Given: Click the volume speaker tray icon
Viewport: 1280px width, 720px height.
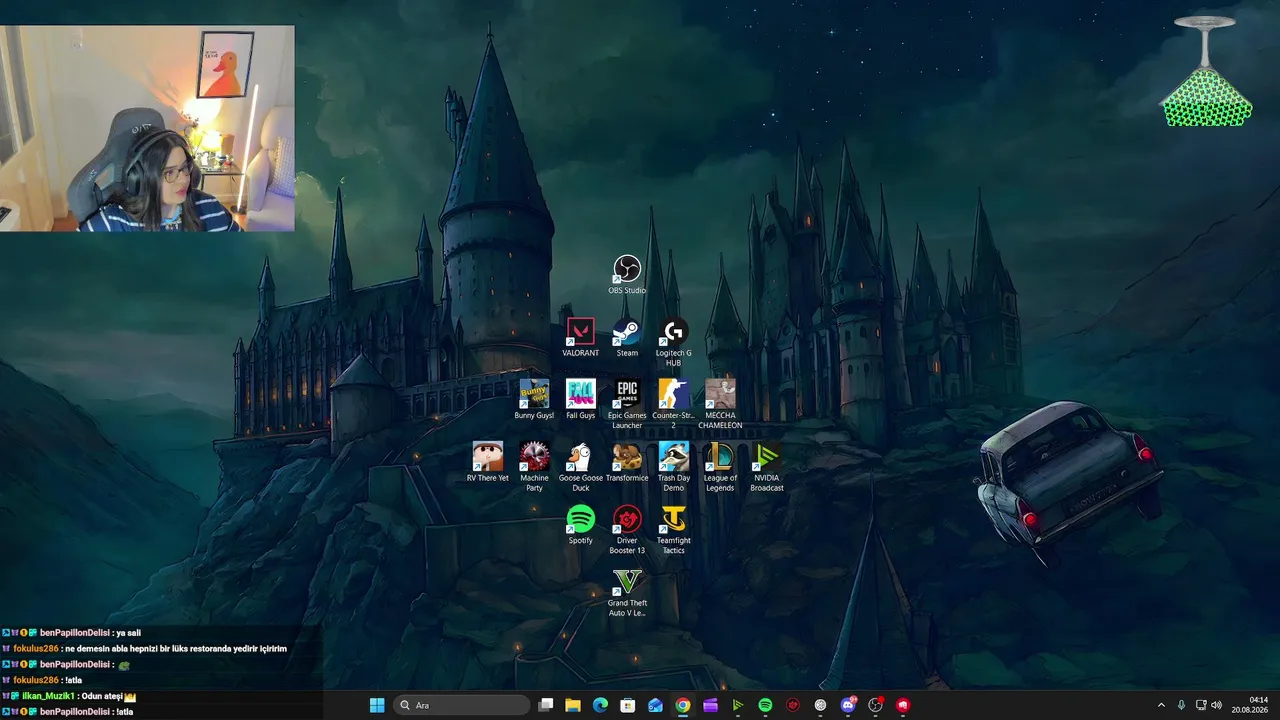Looking at the screenshot, I should pyautogui.click(x=1217, y=705).
